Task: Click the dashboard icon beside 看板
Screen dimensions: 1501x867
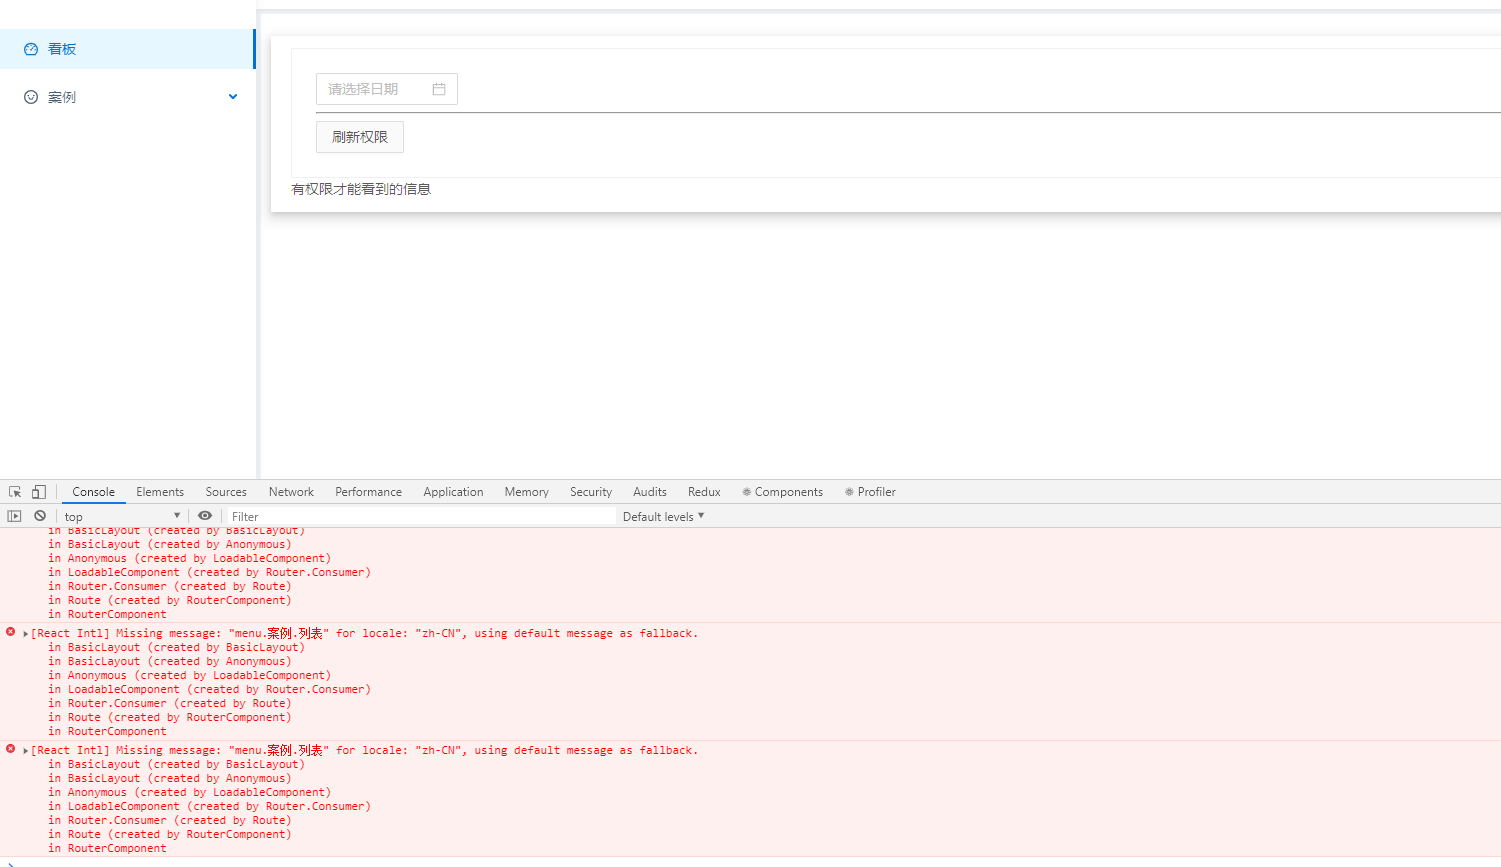Action: click(x=31, y=49)
